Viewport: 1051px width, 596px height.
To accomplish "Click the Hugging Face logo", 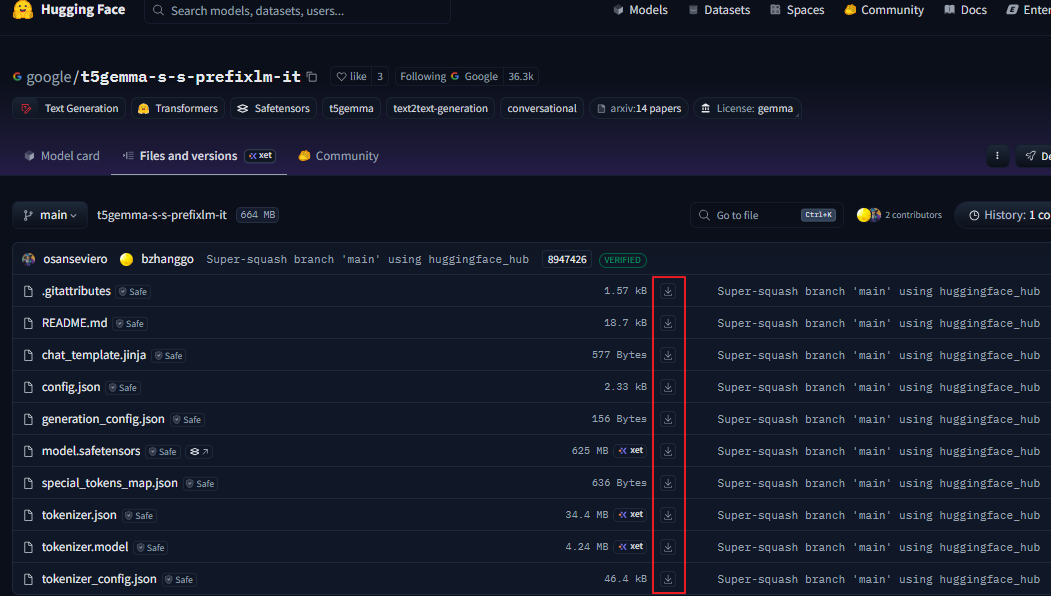I will [x=23, y=9].
